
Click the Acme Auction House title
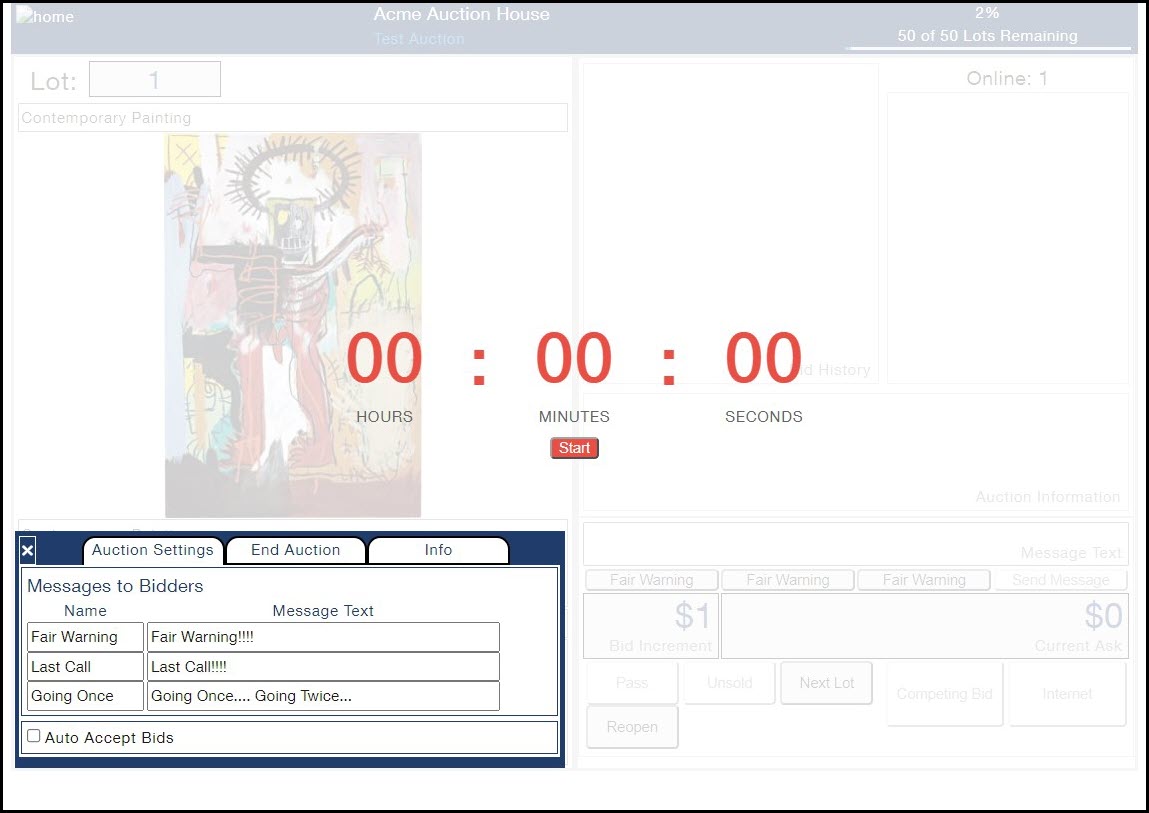click(462, 14)
